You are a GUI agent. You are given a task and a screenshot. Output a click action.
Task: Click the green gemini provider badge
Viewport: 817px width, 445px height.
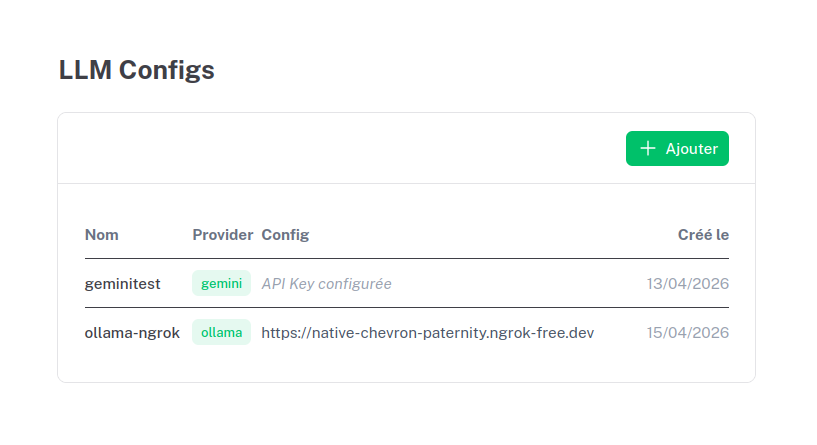[x=221, y=283]
